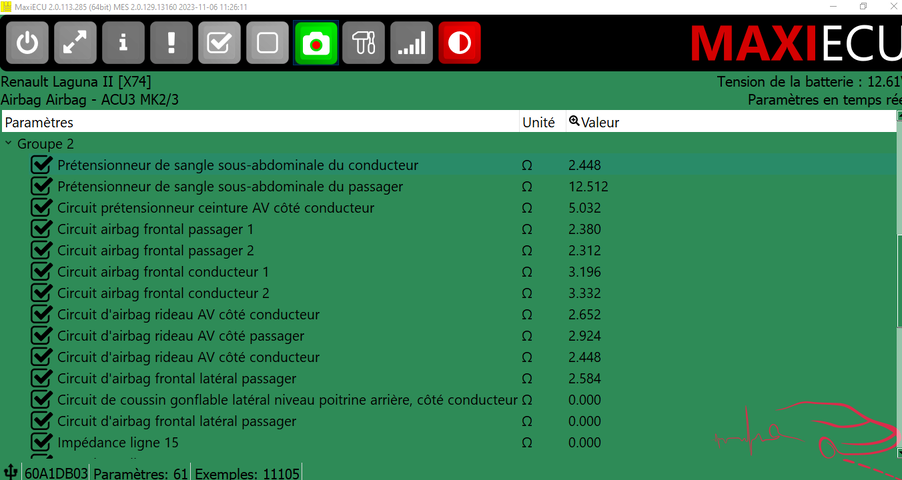The height and width of the screenshot is (480, 902).
Task: Uncheck the Impédance ligne 15 checkbox
Action: [x=41, y=442]
